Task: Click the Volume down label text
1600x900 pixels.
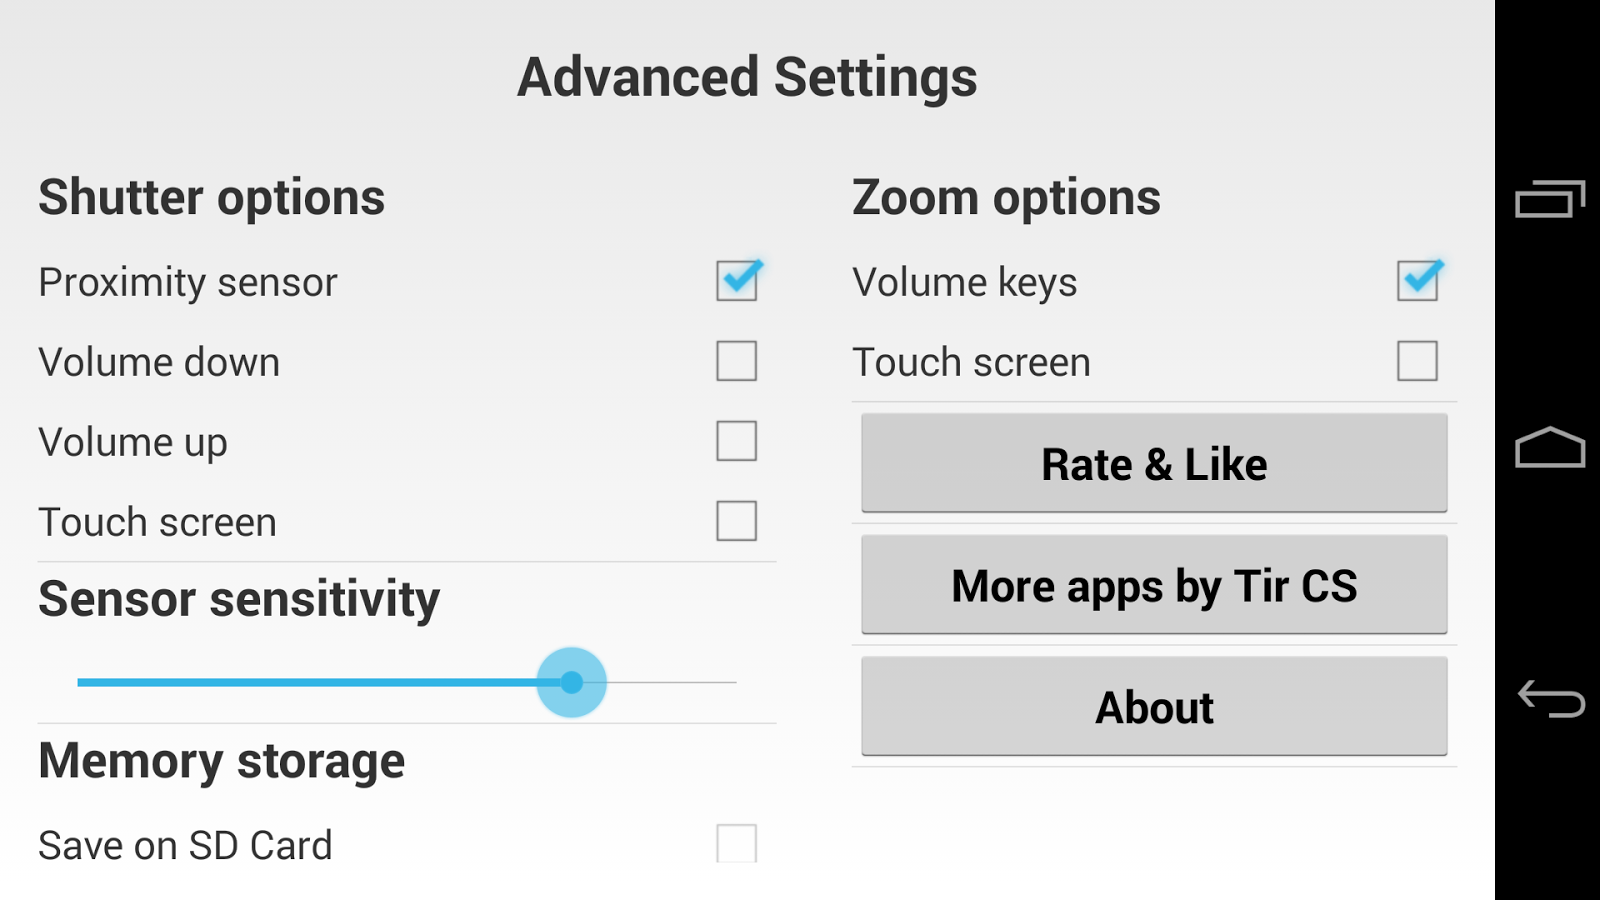Action: (x=159, y=362)
